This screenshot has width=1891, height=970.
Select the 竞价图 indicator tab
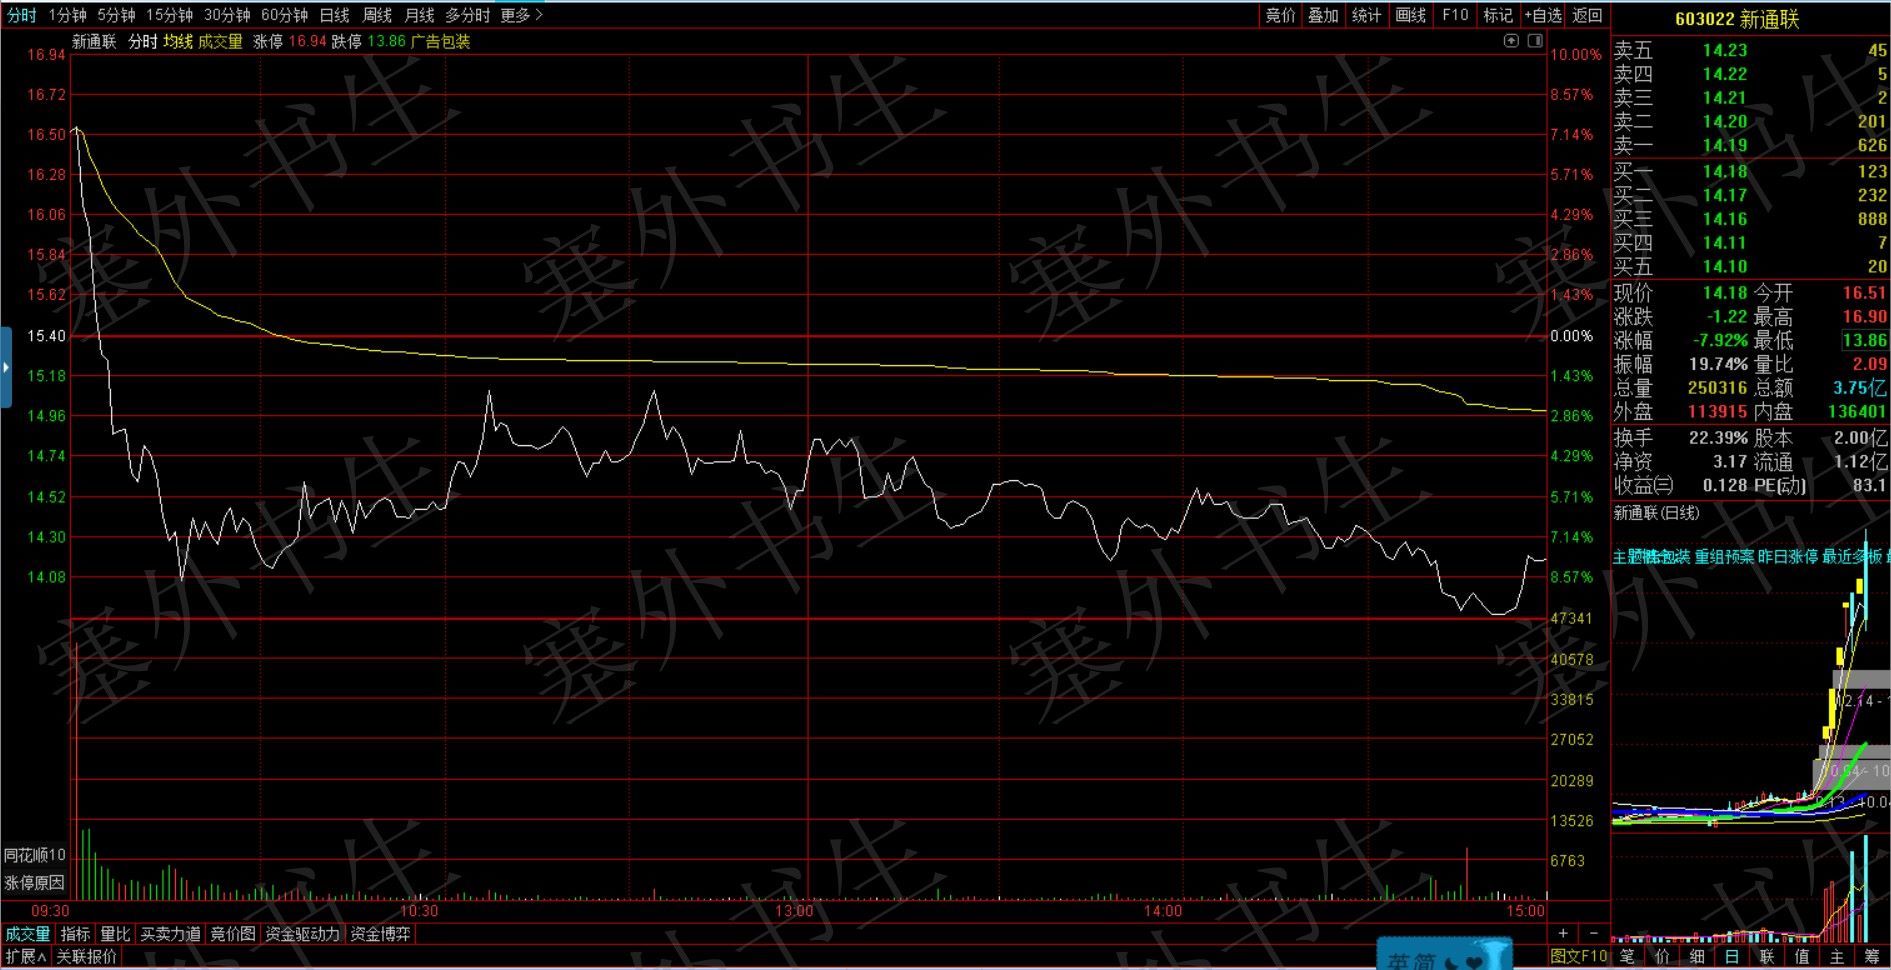point(233,934)
